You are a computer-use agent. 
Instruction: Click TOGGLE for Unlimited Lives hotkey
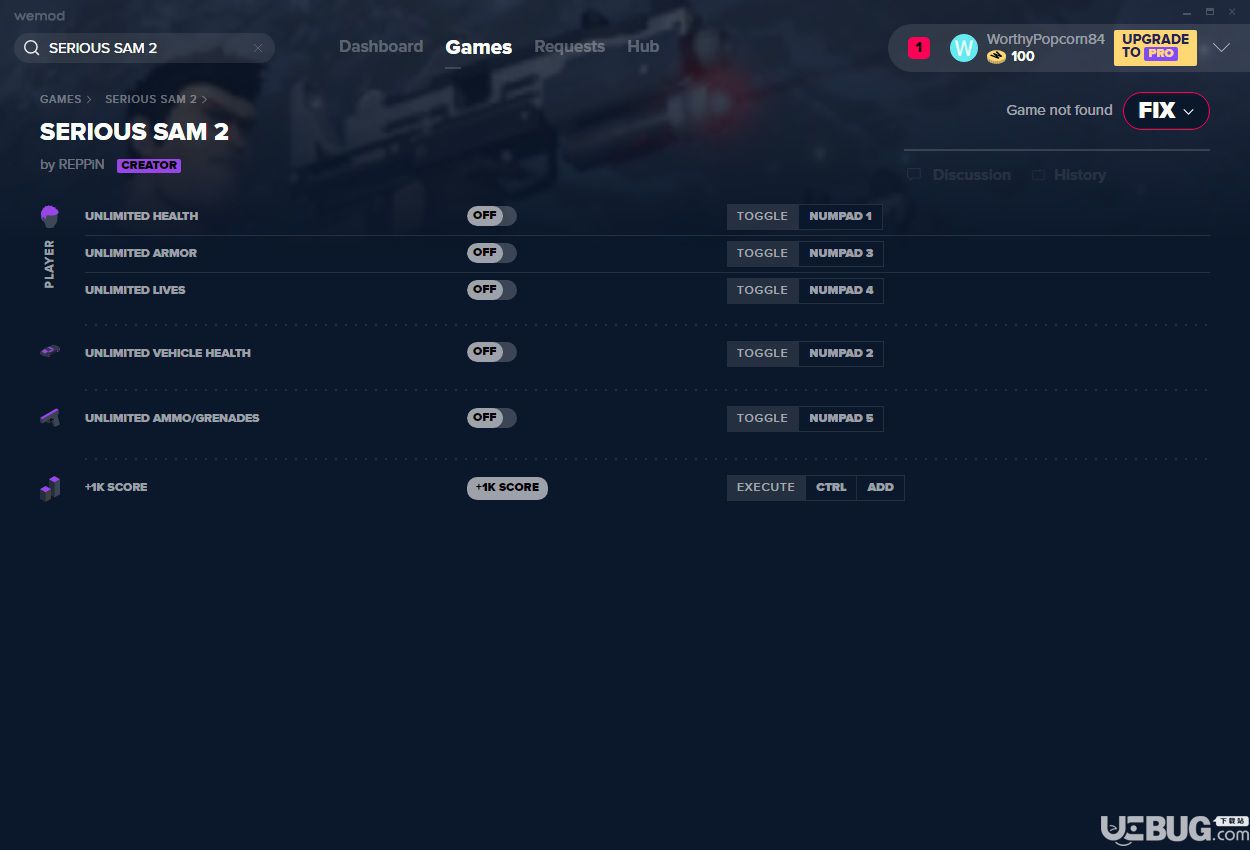point(763,290)
